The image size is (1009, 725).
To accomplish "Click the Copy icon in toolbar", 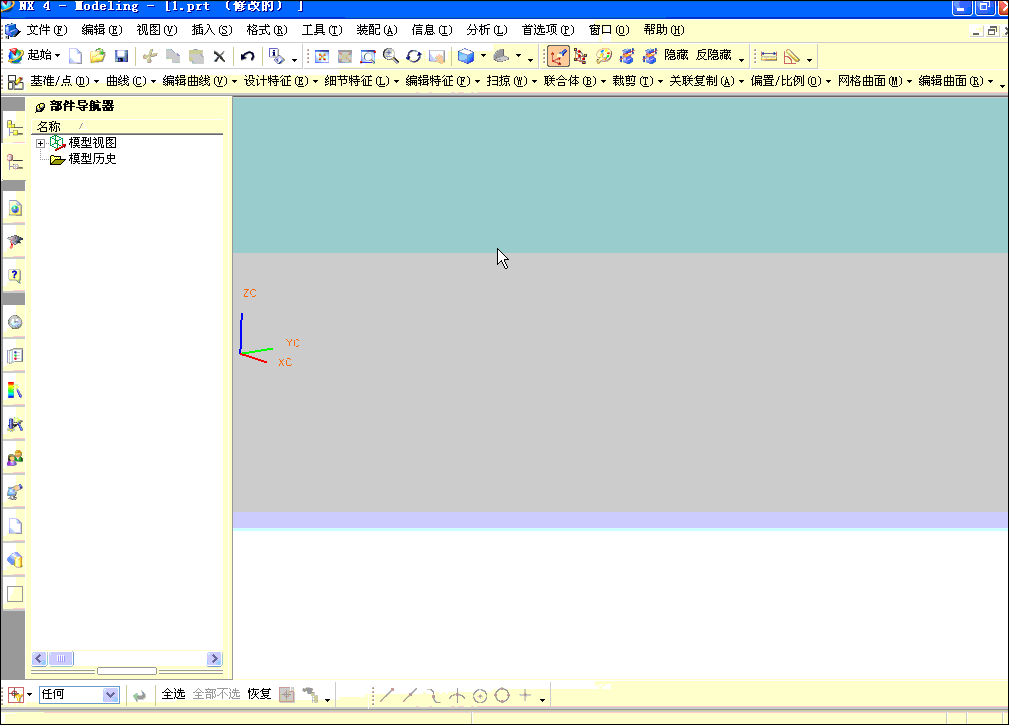I will 172,56.
